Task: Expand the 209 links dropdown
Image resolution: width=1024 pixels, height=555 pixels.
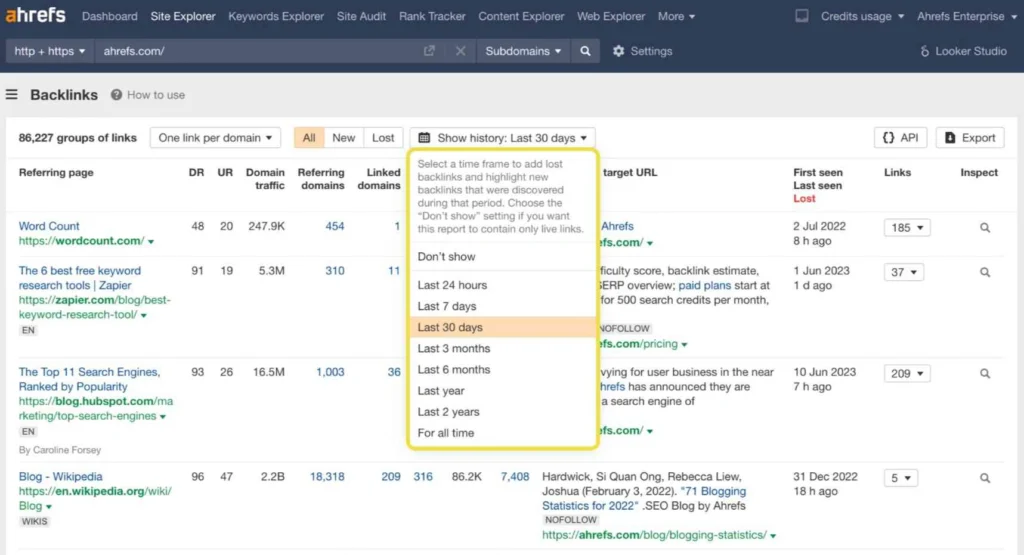Action: click(x=907, y=373)
